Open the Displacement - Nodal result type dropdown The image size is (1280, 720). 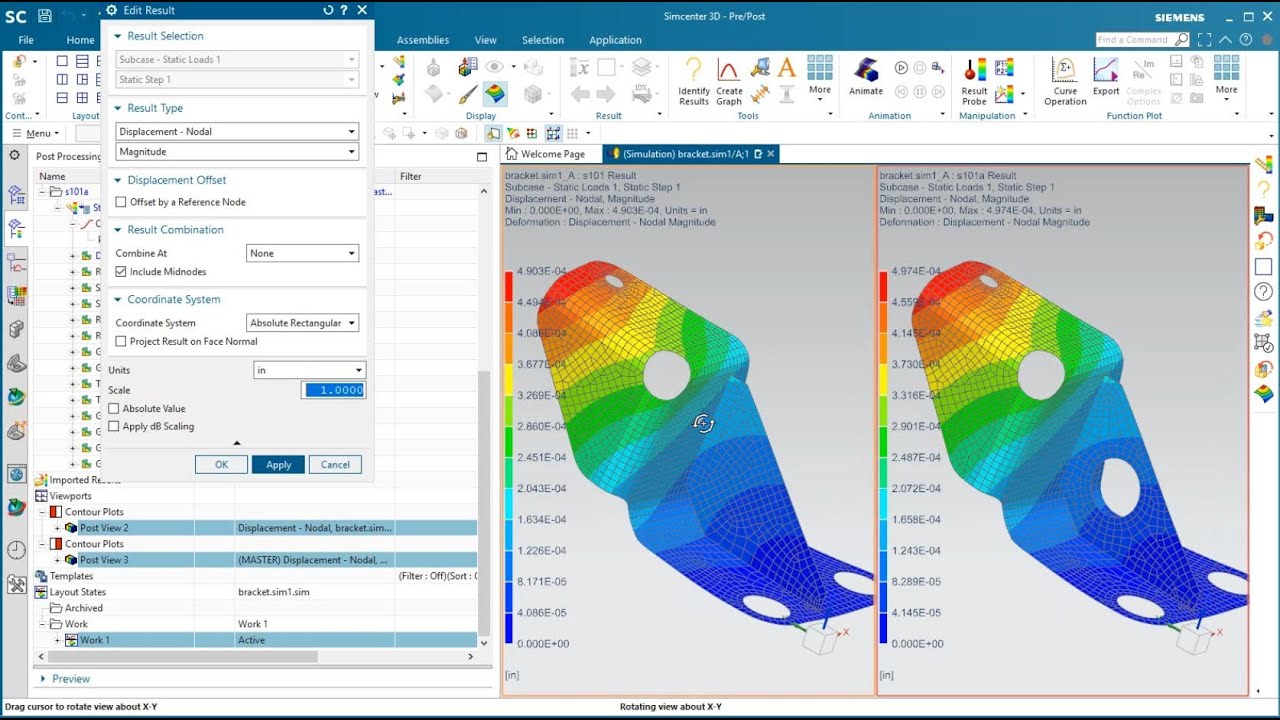tap(237, 132)
